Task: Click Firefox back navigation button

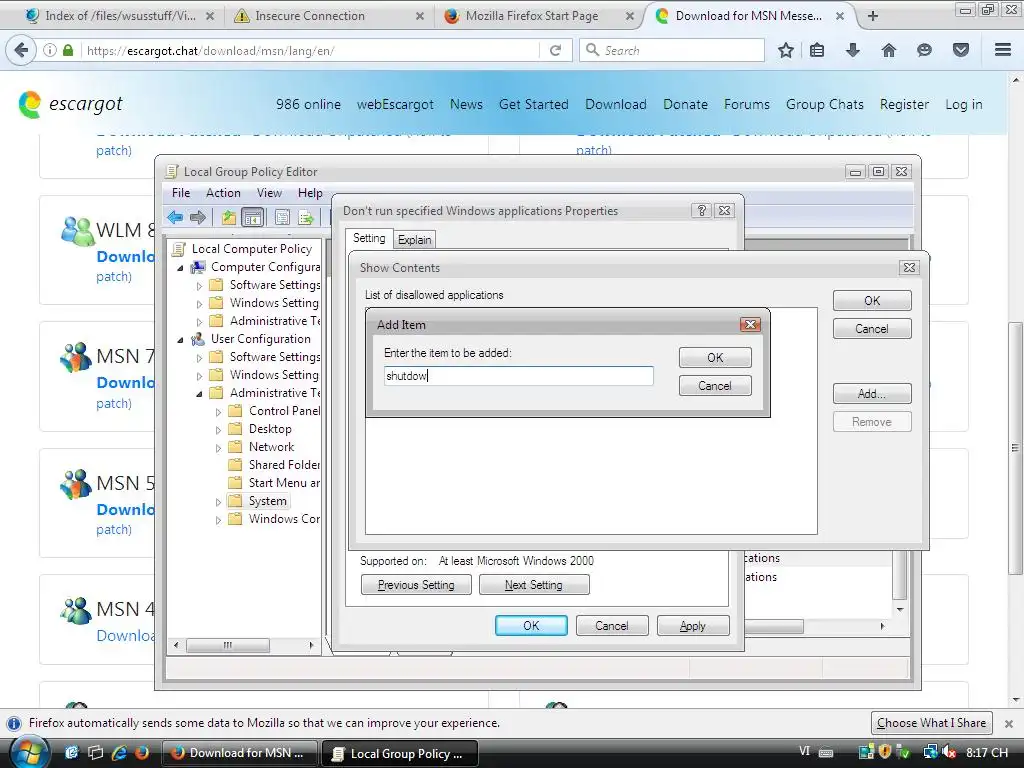Action: click(x=21, y=50)
